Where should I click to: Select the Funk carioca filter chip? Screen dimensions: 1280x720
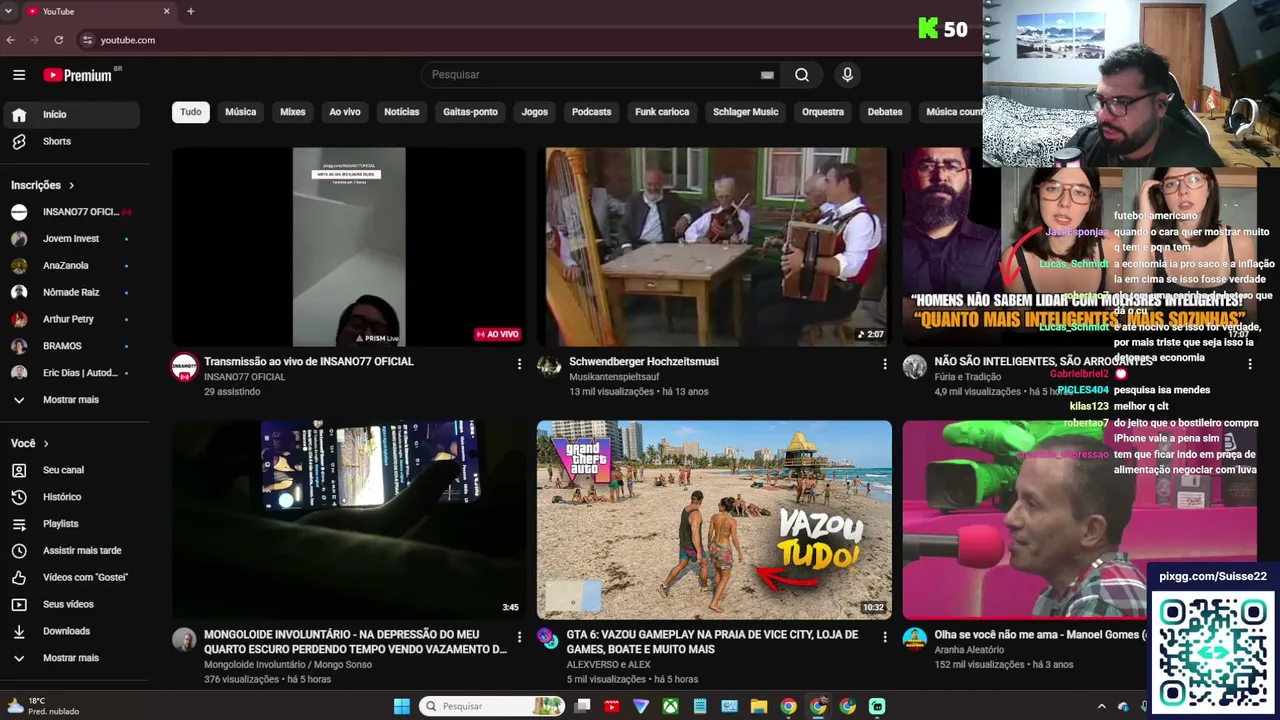point(662,112)
